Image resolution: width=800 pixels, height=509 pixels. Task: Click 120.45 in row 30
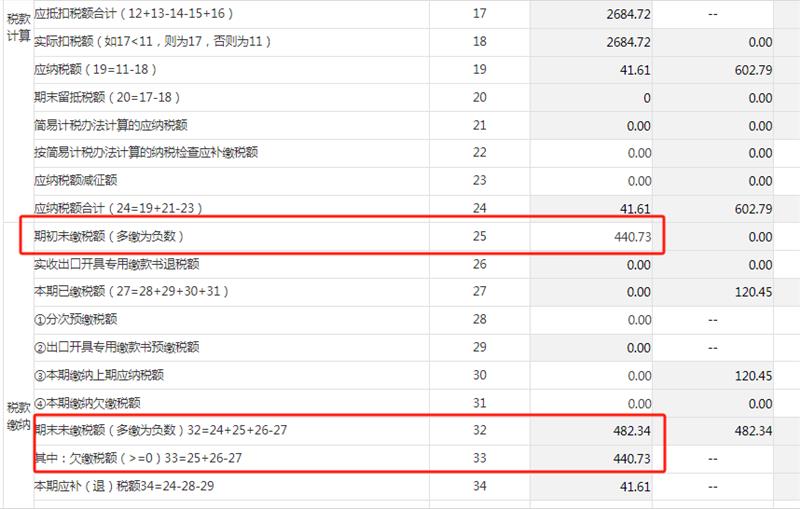[x=751, y=375]
